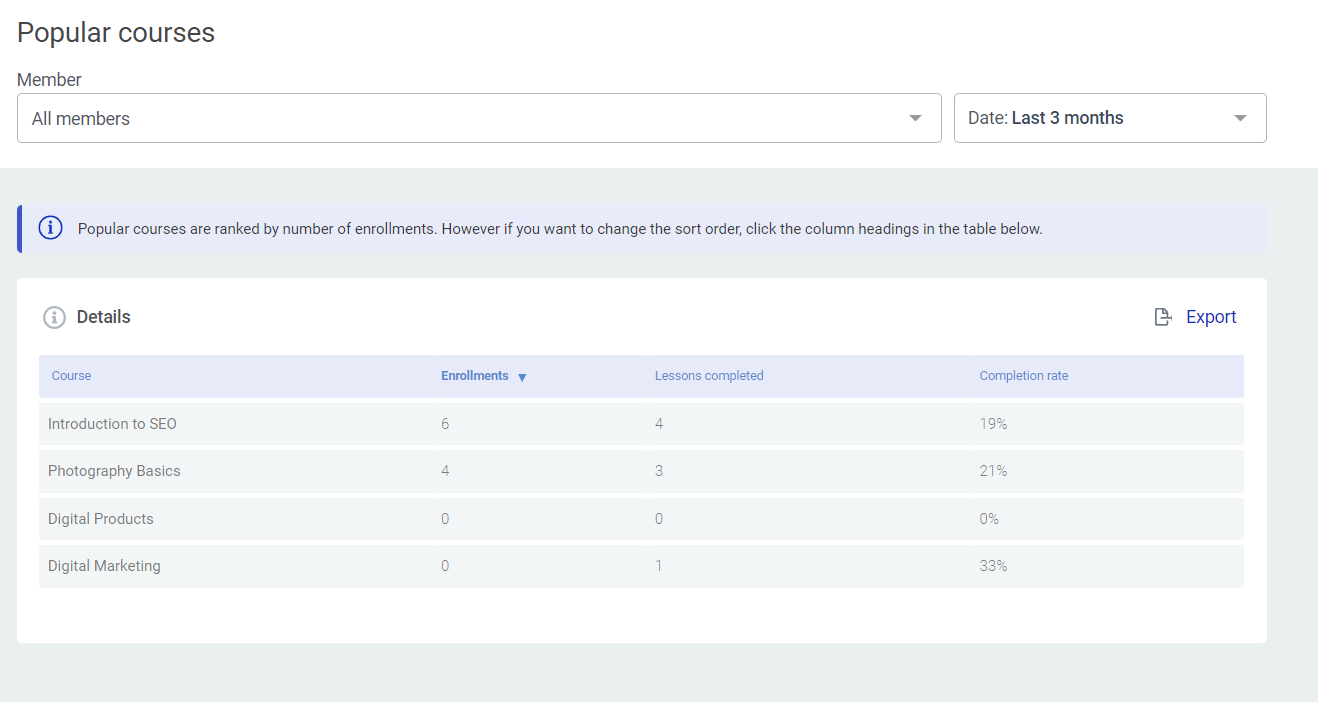The height and width of the screenshot is (702, 1318).
Task: Click the Member dropdown caret arrow
Action: 915,118
